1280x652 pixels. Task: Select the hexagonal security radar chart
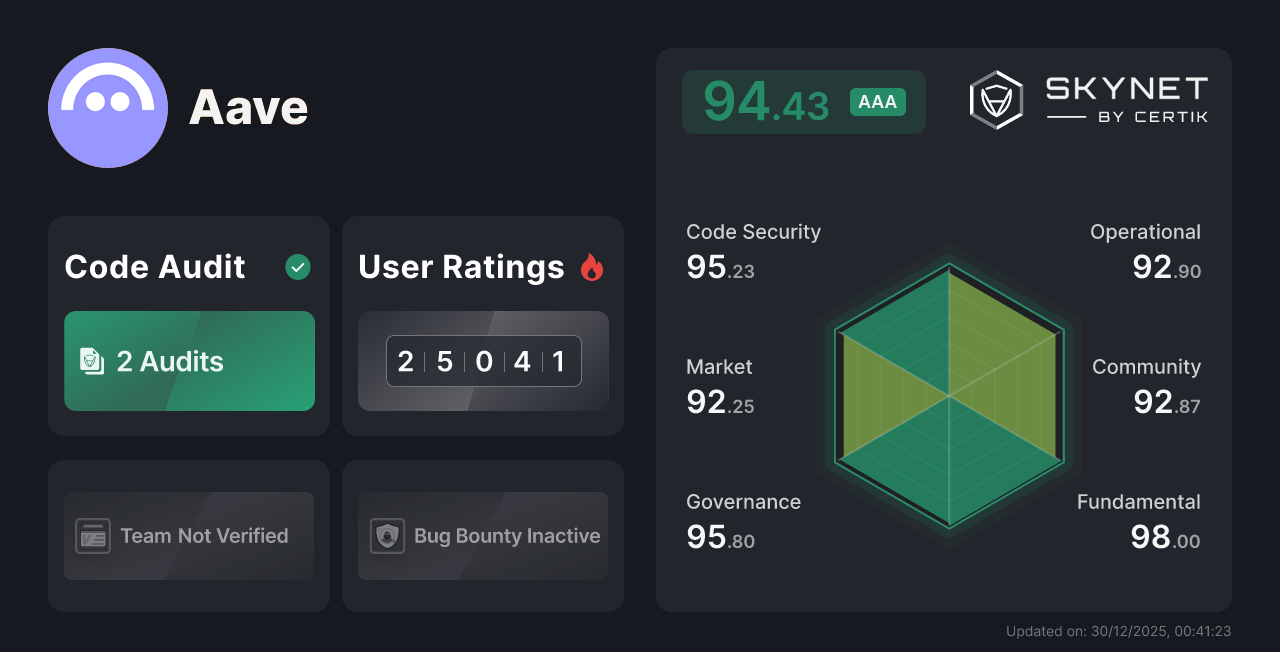[x=948, y=397]
